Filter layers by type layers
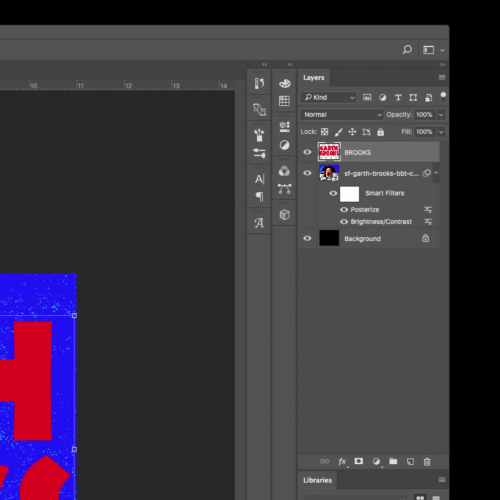Screen dimensions: 500x500 [x=398, y=97]
